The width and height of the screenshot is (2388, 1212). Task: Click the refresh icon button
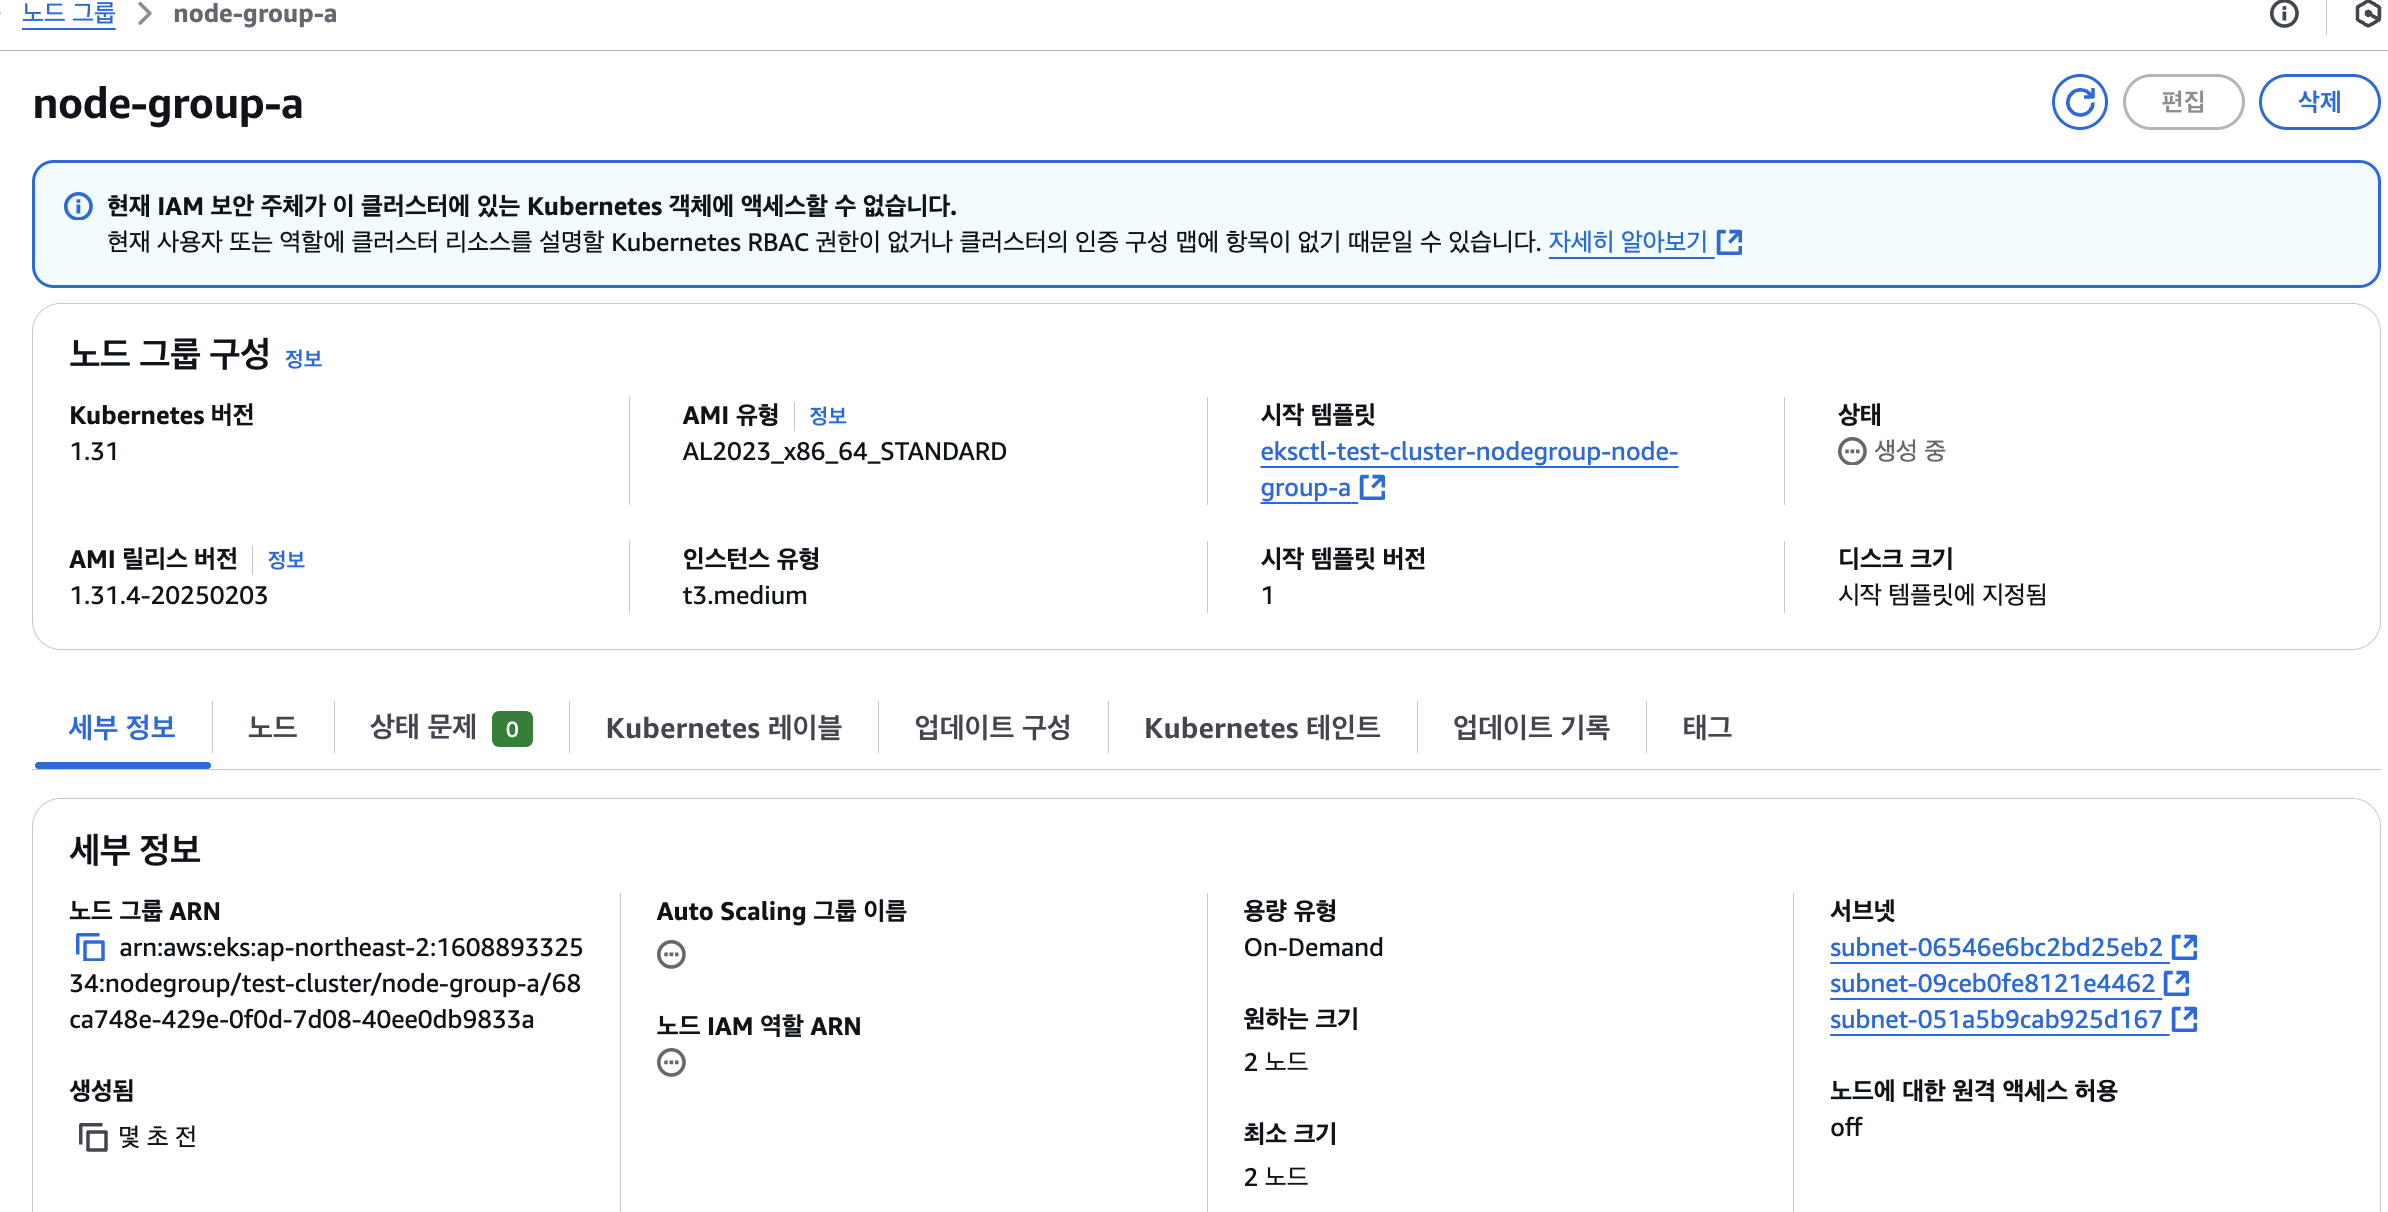click(x=2079, y=102)
